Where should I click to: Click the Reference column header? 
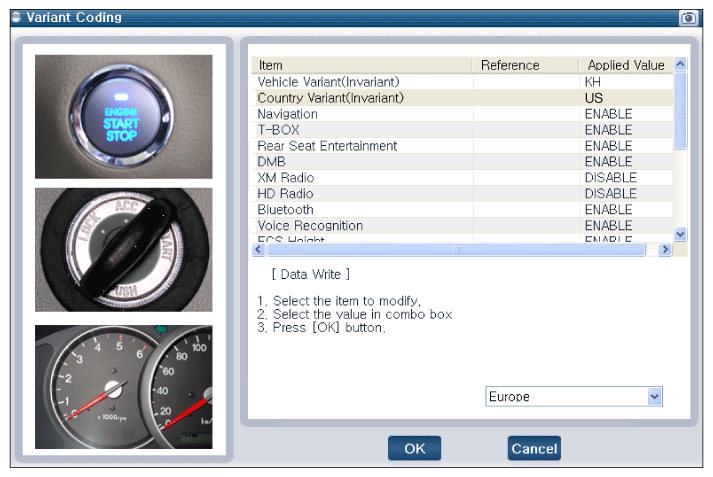(526, 65)
